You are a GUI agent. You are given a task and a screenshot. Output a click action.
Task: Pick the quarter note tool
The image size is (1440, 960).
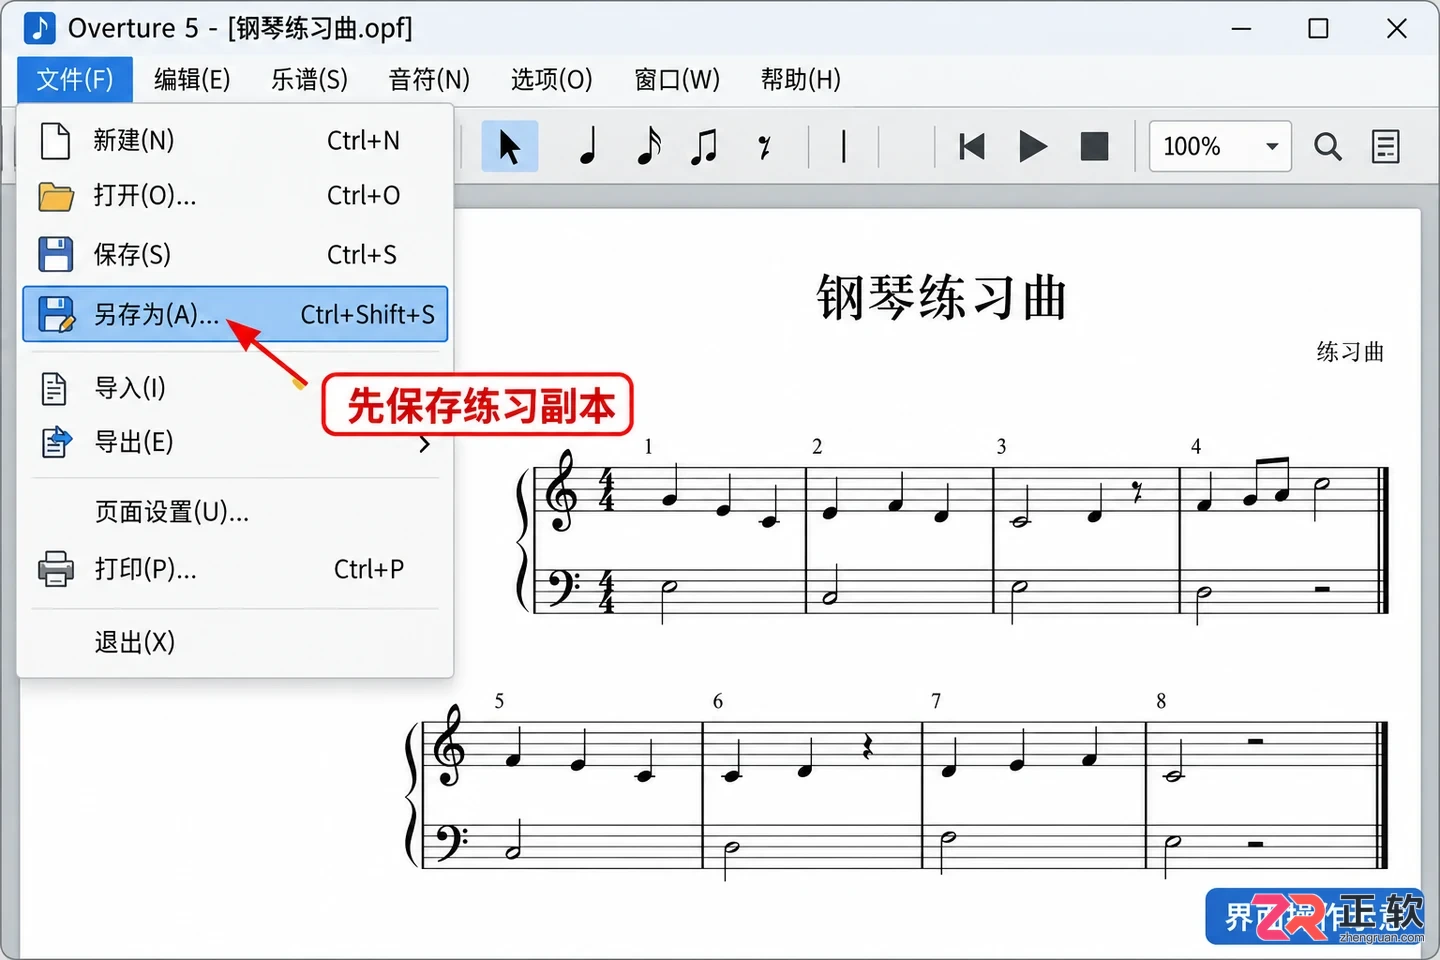[x=588, y=147]
